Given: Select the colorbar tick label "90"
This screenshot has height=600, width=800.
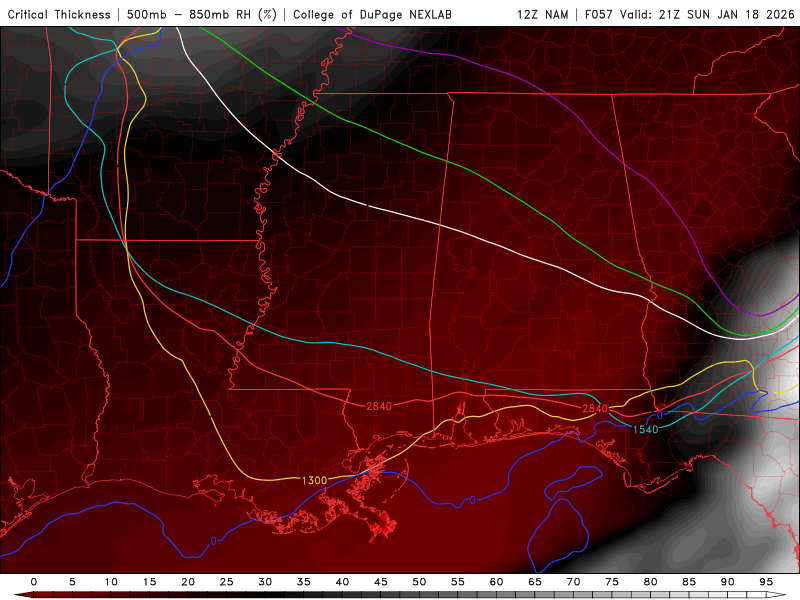Looking at the screenshot, I should pos(728,582).
